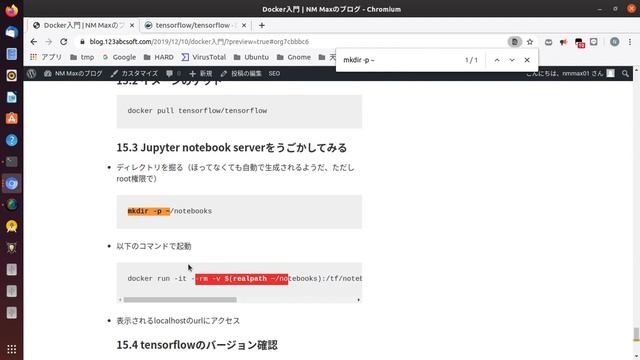Click code scrollbar right arrow
Viewport: 640px width, 360px height.
[x=358, y=300]
